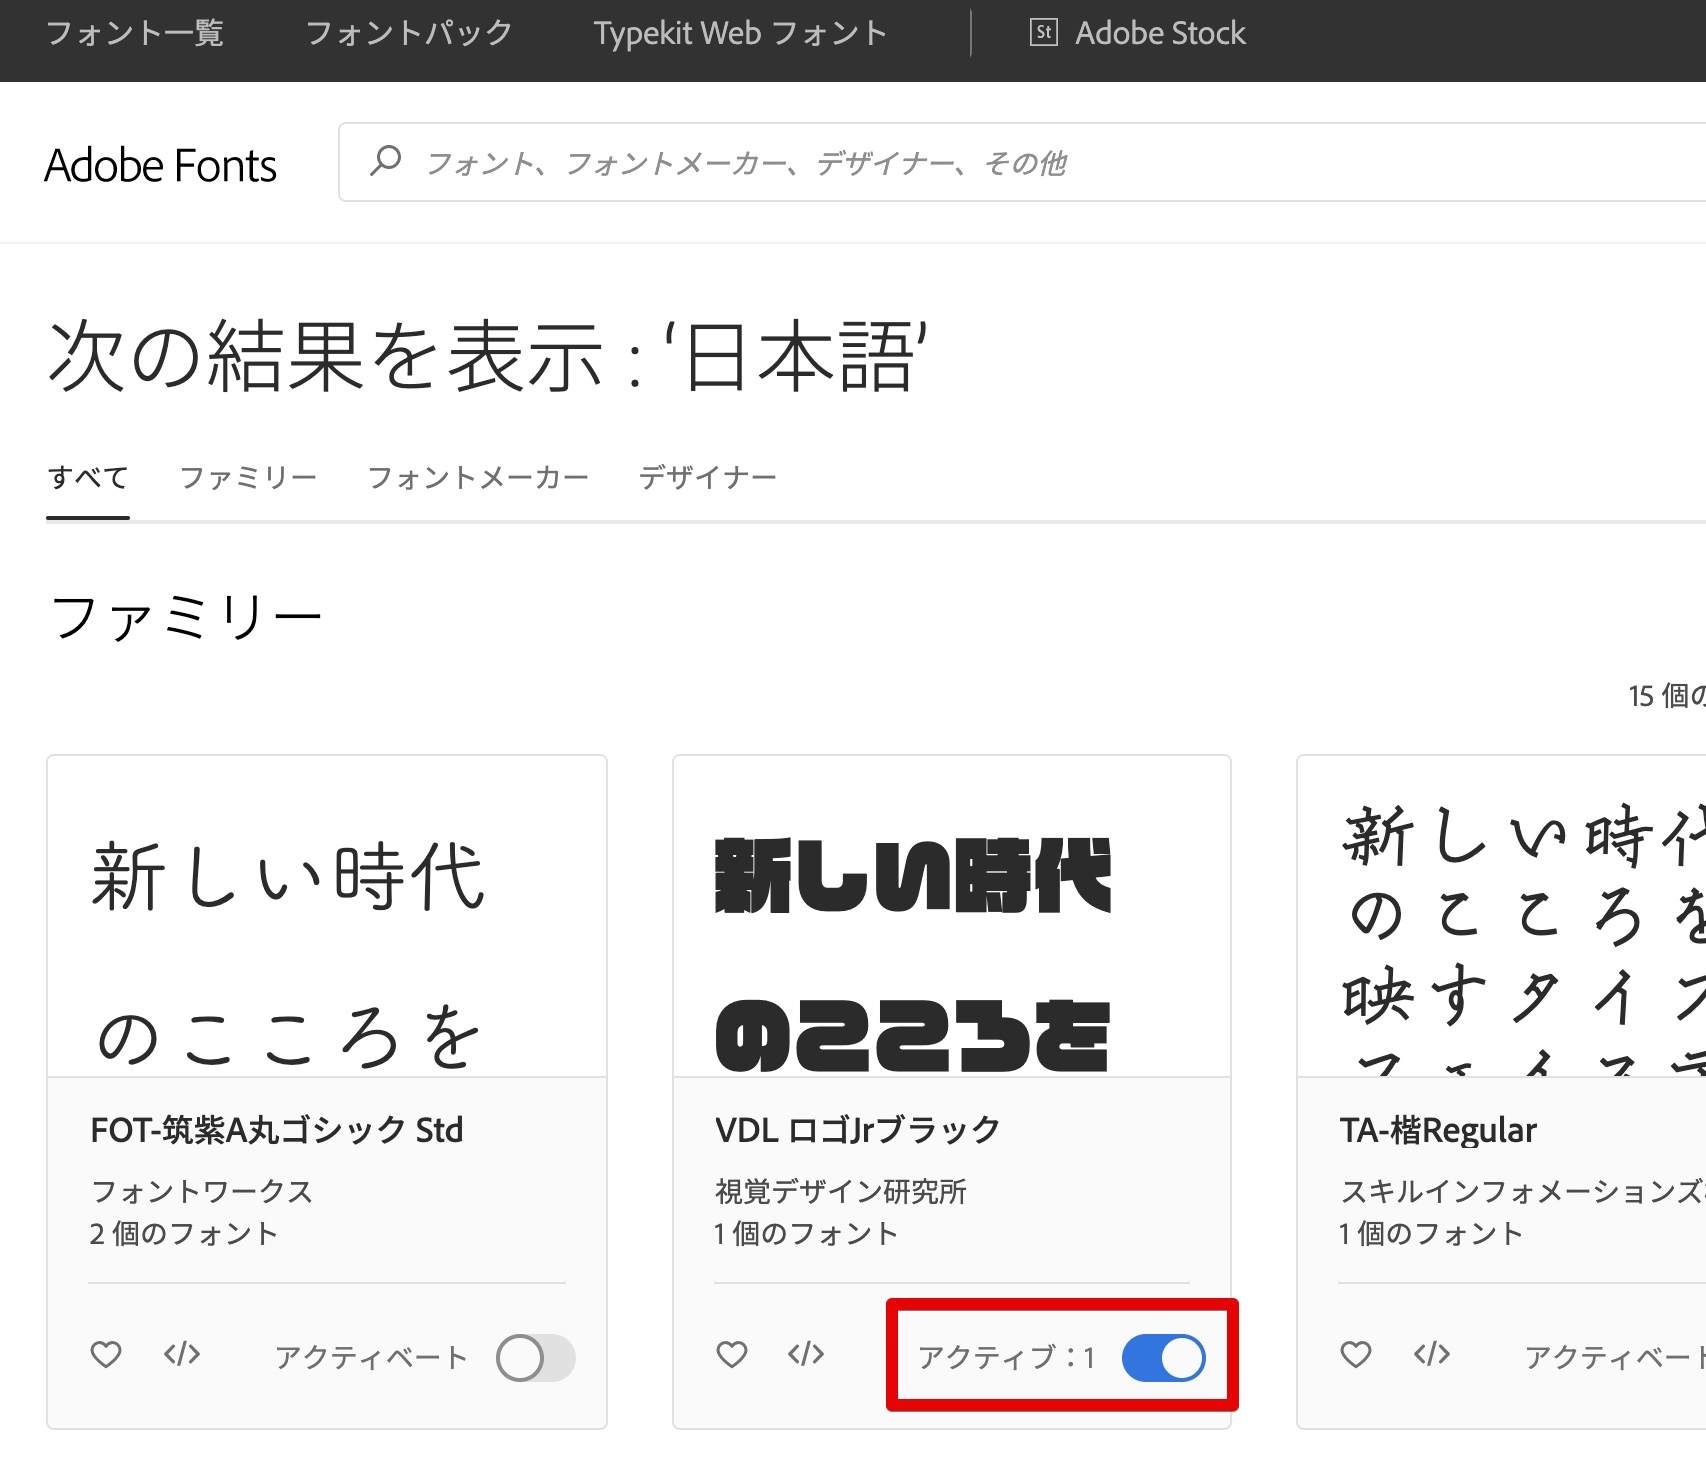Select the すべて tab

(x=88, y=477)
